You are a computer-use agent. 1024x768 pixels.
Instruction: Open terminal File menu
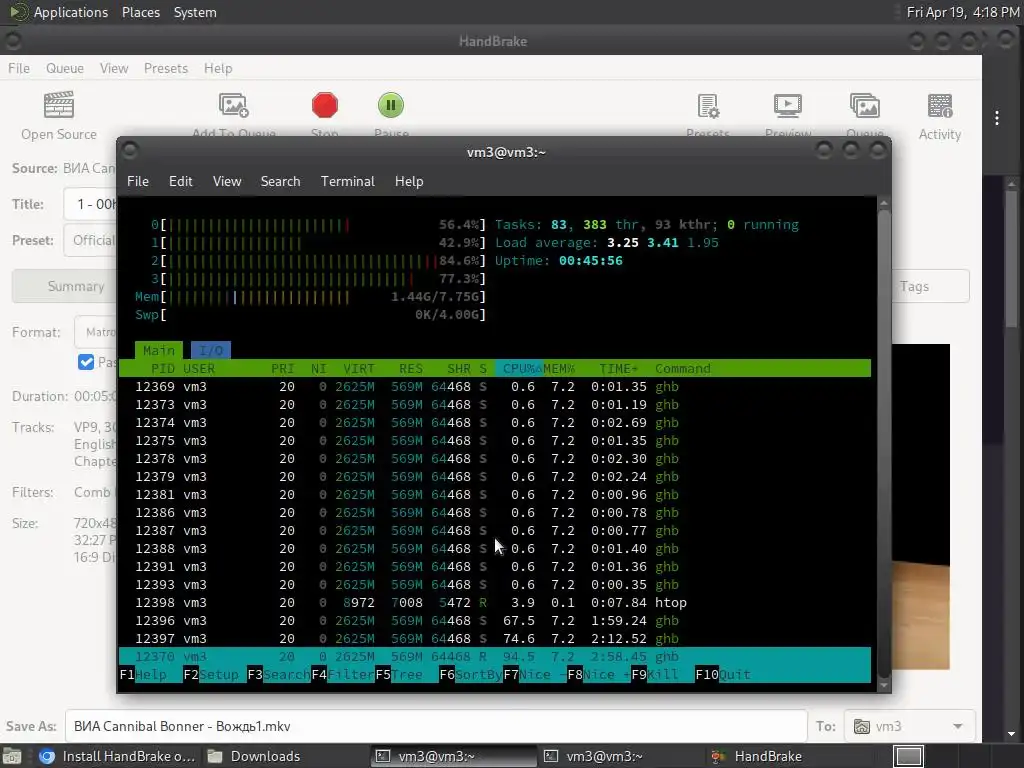(138, 181)
